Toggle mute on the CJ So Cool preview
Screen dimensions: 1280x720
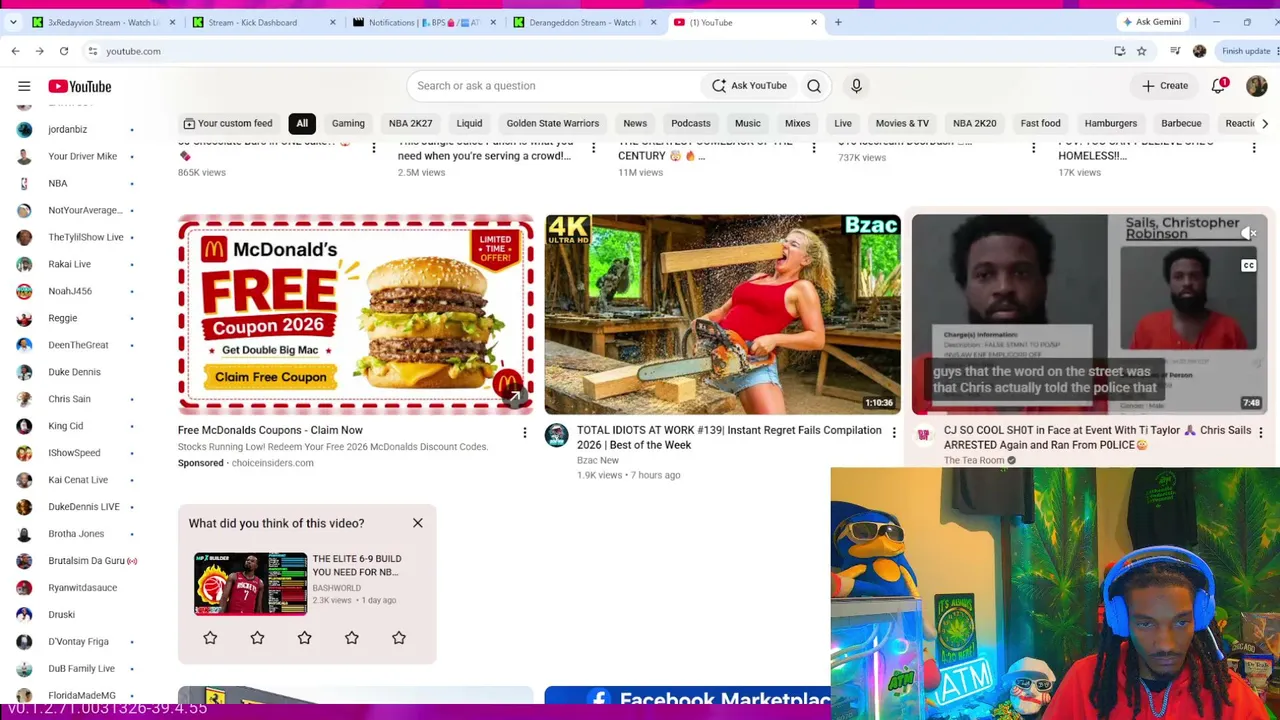(1249, 233)
